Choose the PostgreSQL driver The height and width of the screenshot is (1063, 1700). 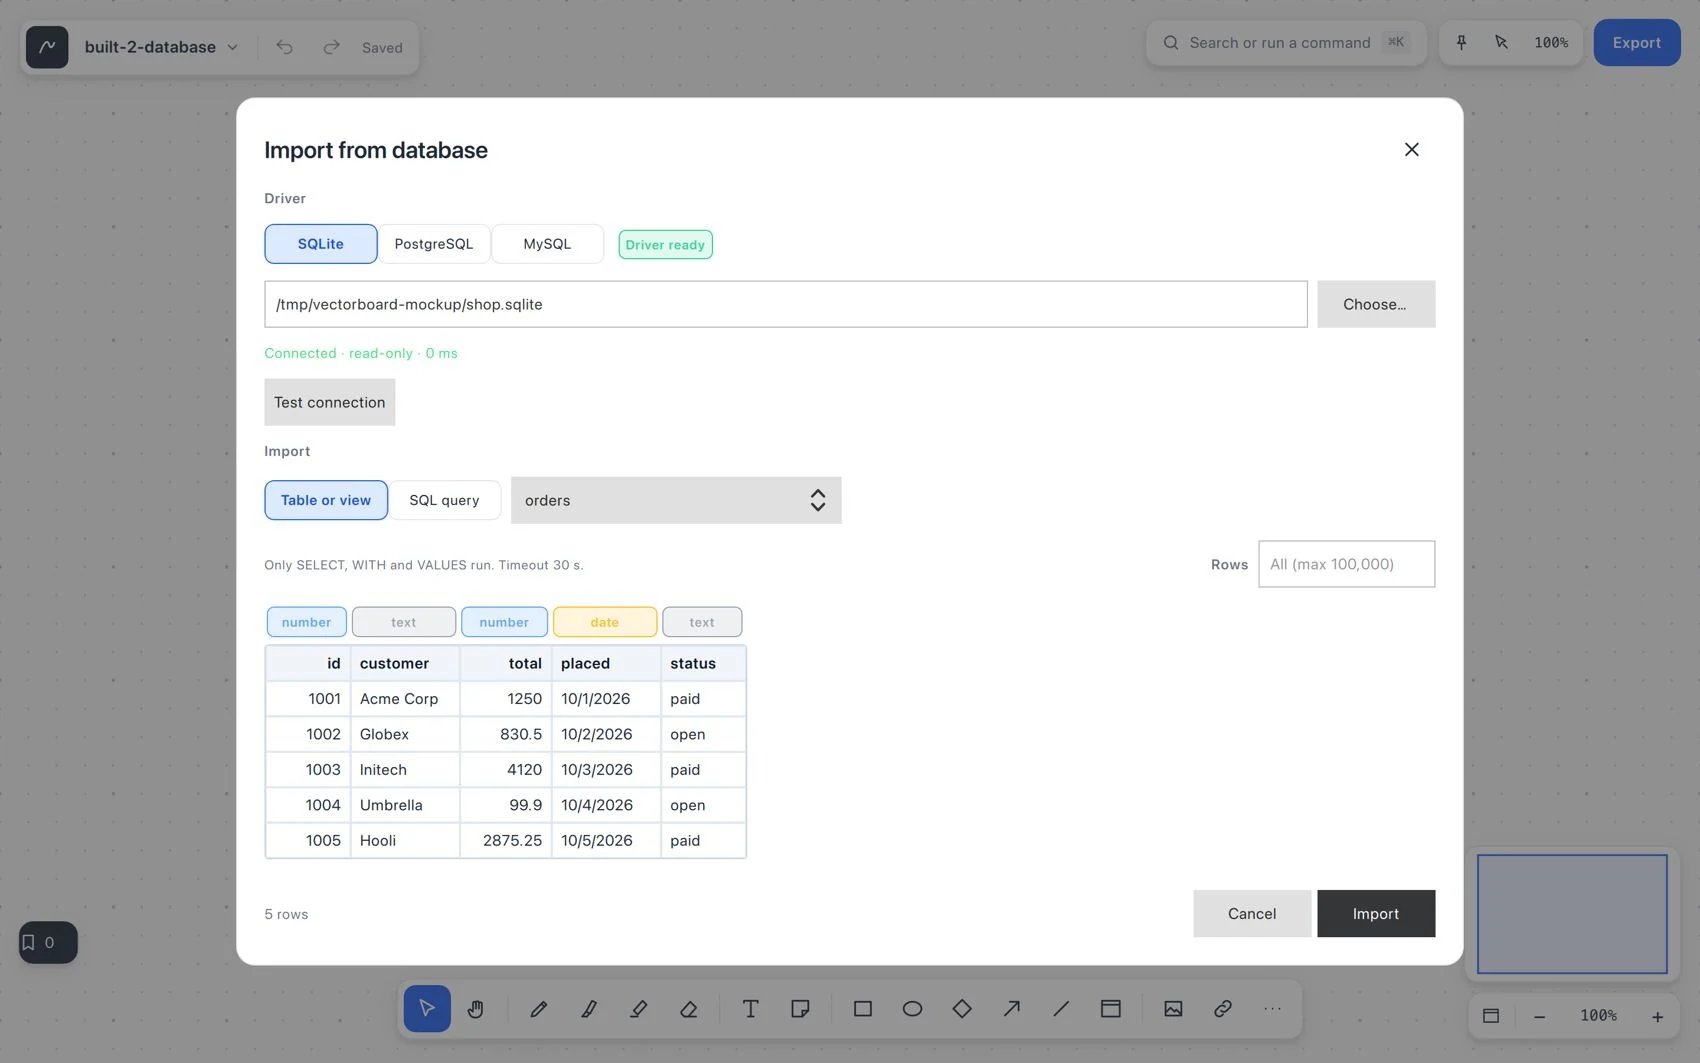coord(434,244)
